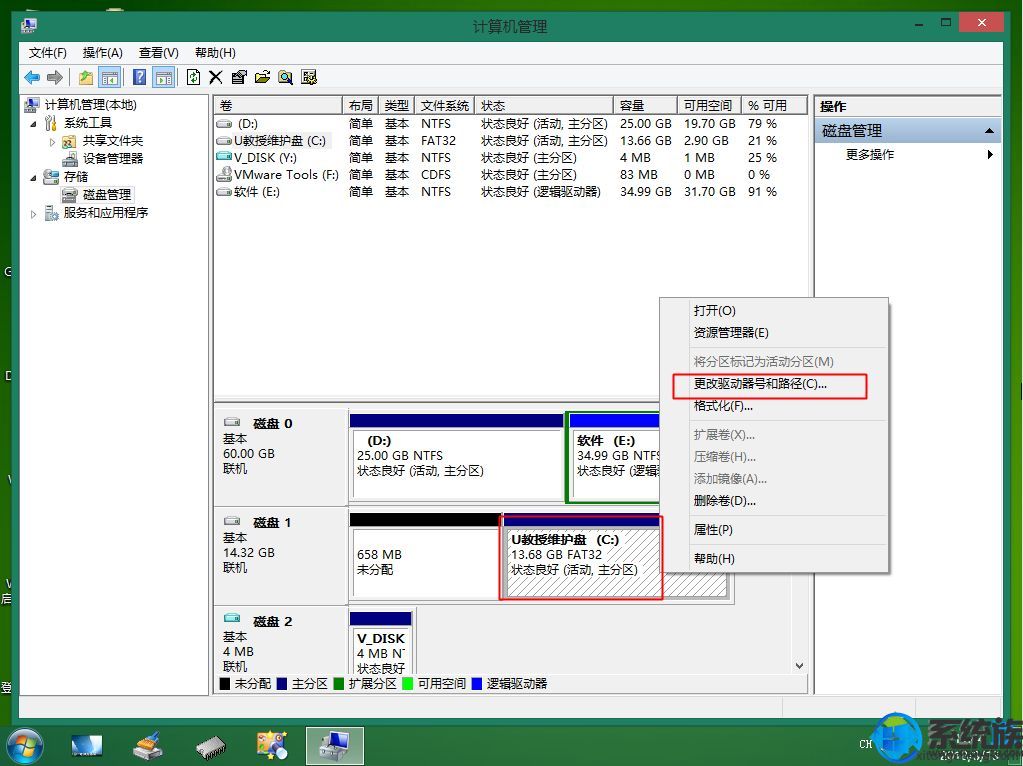This screenshot has height=766, width=1023.
Task: Toggle the show/hide action pane toolbar icon
Action: [163, 78]
